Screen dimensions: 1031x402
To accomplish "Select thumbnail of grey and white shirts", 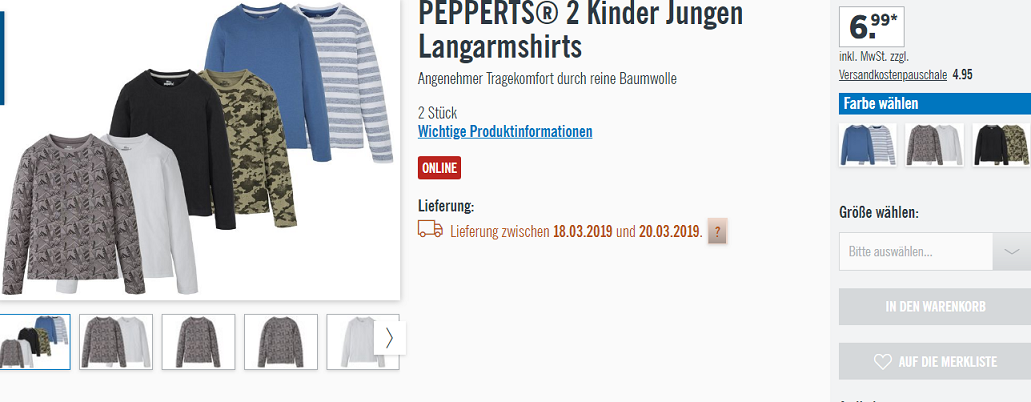I will [116, 341].
